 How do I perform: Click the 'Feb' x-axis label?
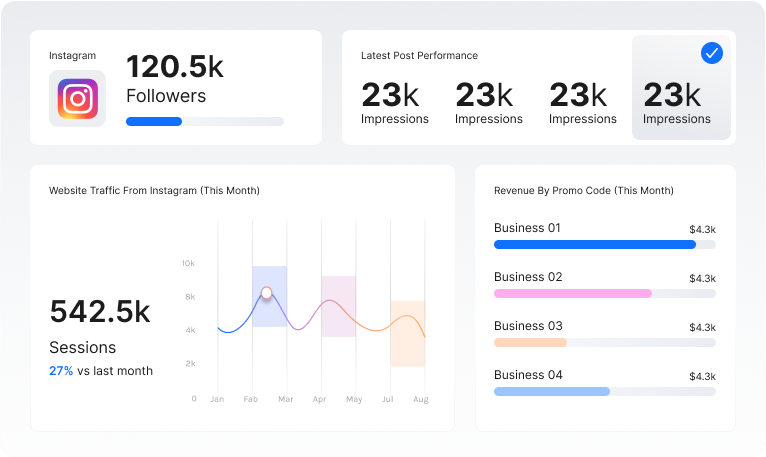coord(251,399)
